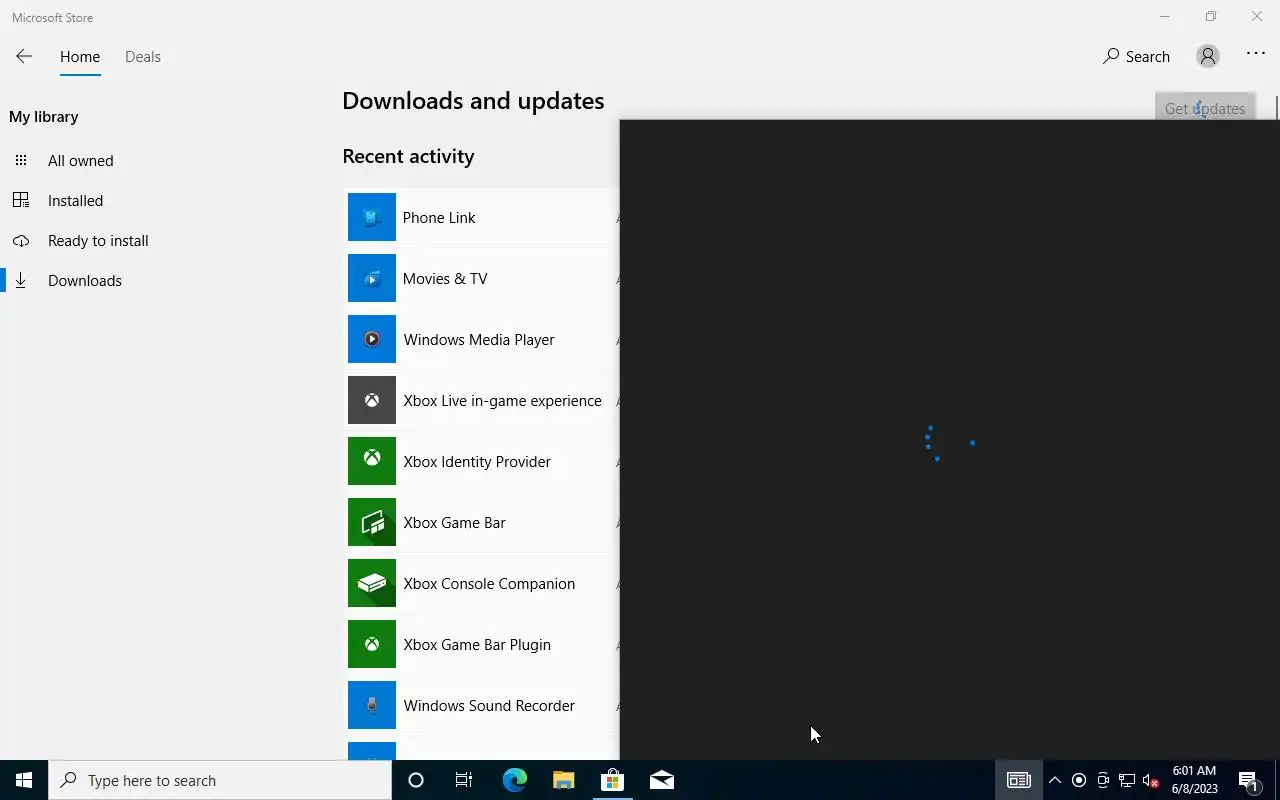Open the notification center icon
Viewport: 1280px width, 800px height.
click(x=1248, y=780)
